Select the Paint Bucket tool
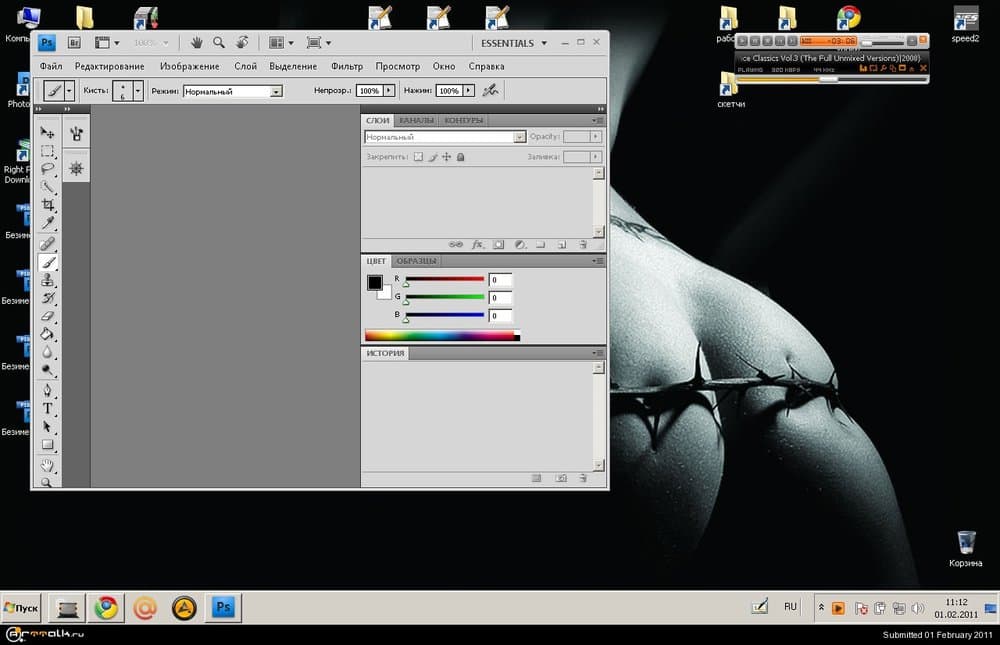The height and width of the screenshot is (645, 1000). pos(47,334)
